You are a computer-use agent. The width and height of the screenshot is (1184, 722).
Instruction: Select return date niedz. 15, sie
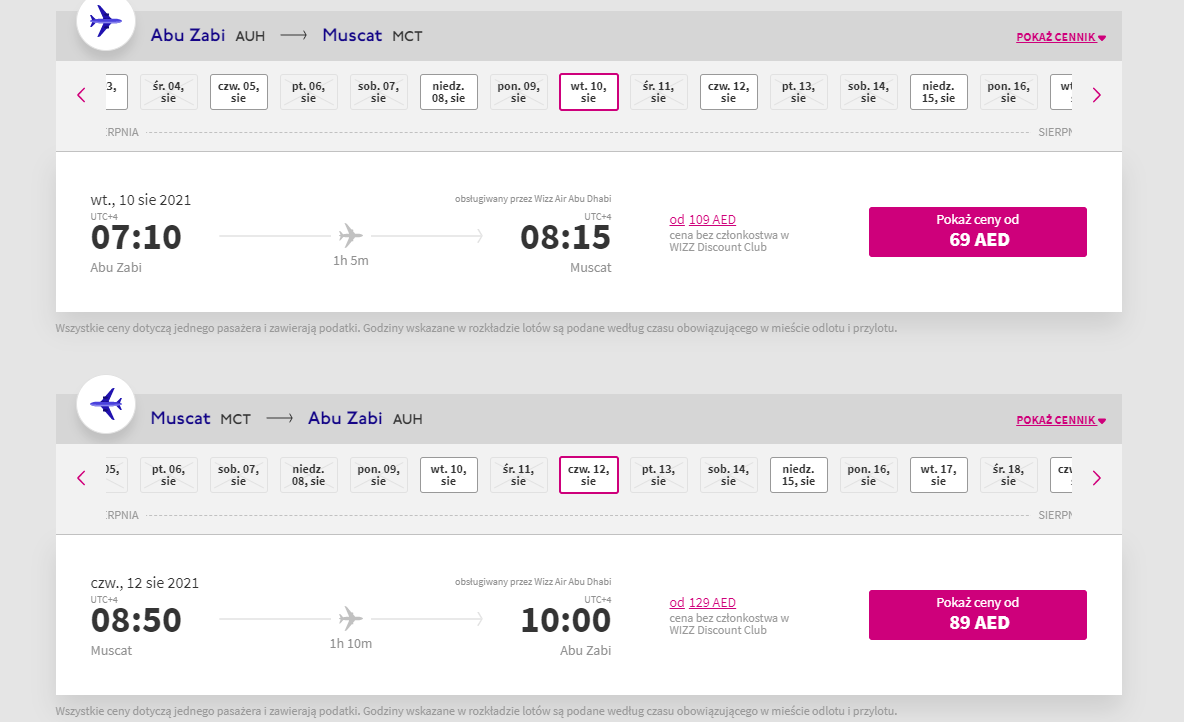pyautogui.click(x=799, y=475)
